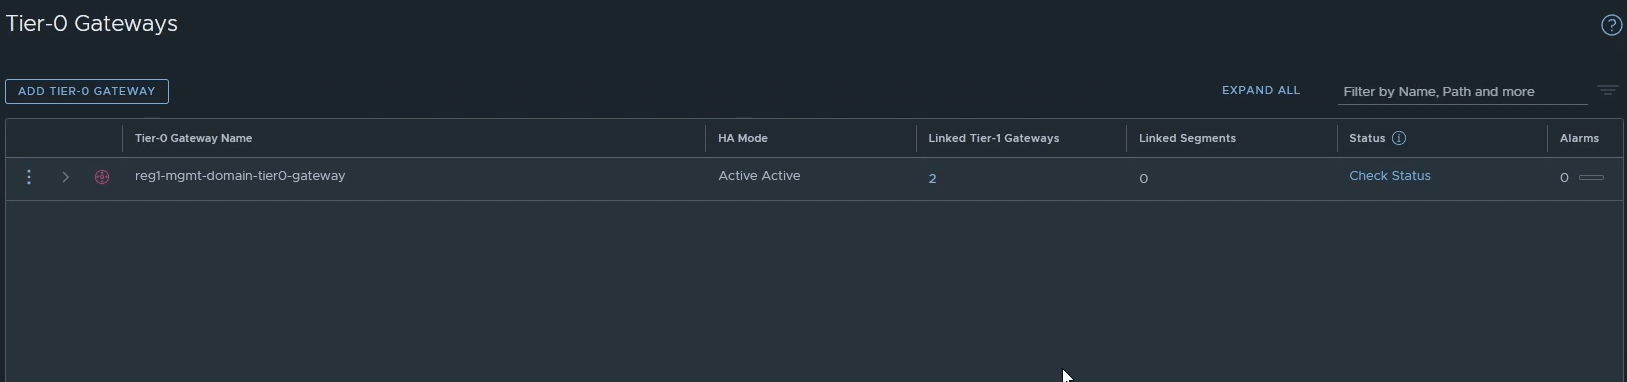The height and width of the screenshot is (382, 1627).
Task: Click ADD TIER-0 GATEWAY button
Action: 87,91
